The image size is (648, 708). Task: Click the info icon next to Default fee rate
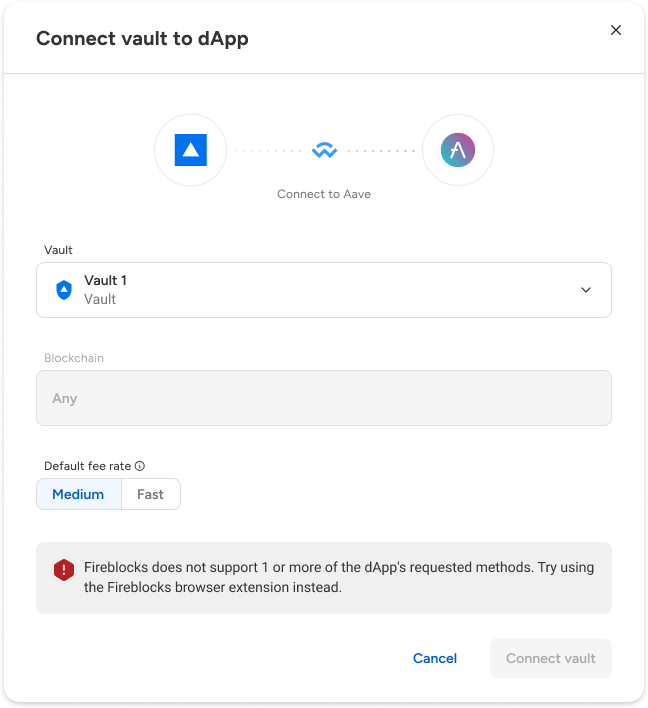(x=140, y=466)
